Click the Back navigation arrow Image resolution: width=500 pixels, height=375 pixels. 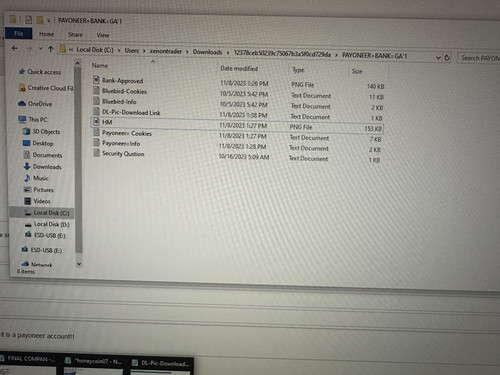[15, 48]
